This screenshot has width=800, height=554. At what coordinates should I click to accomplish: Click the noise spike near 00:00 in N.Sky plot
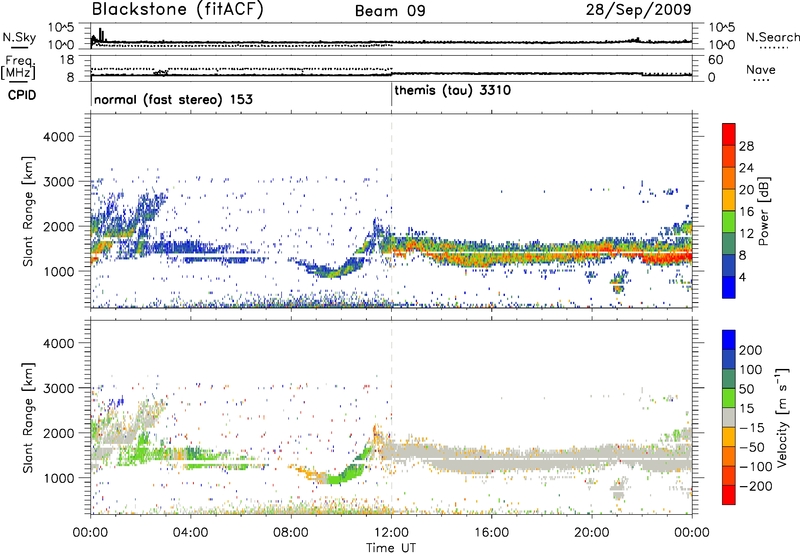101,35
